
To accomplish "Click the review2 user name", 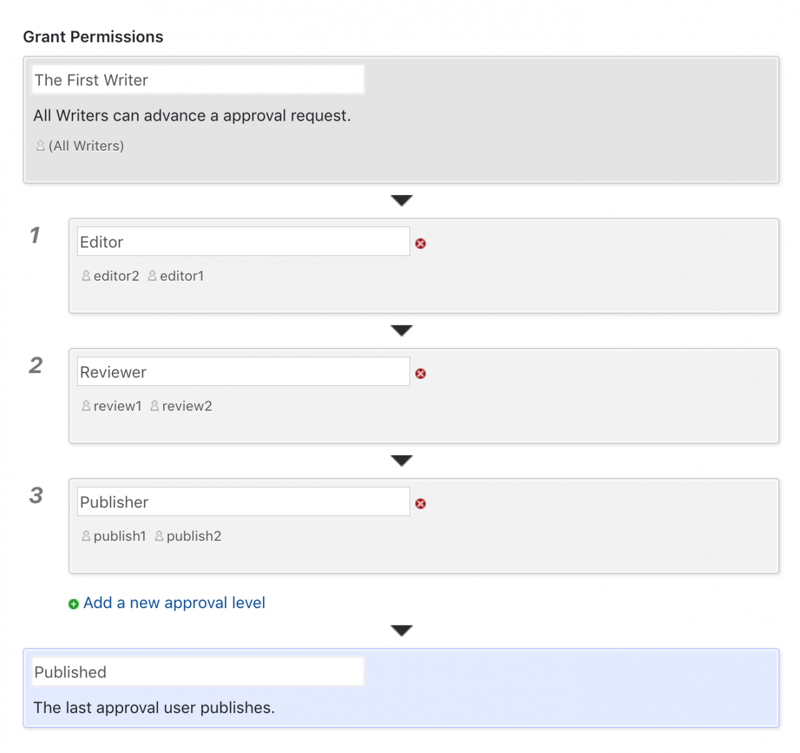I will (x=187, y=406).
